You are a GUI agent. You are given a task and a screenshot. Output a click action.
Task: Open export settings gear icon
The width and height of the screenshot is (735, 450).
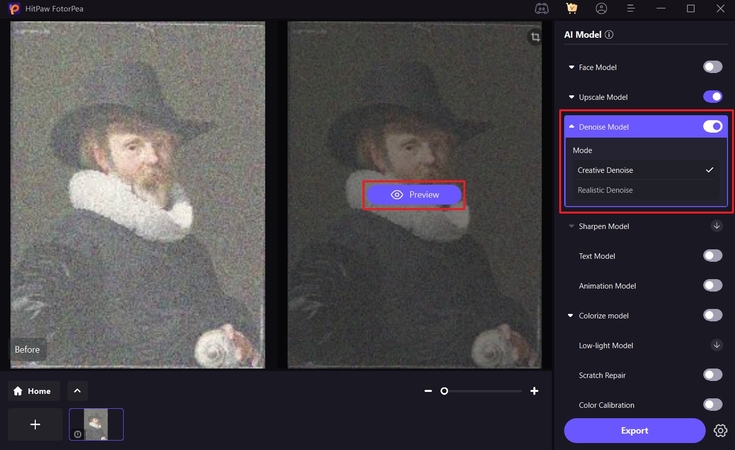click(720, 430)
